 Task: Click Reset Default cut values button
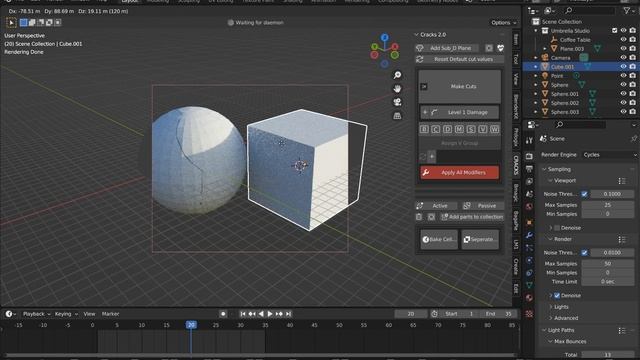460,59
